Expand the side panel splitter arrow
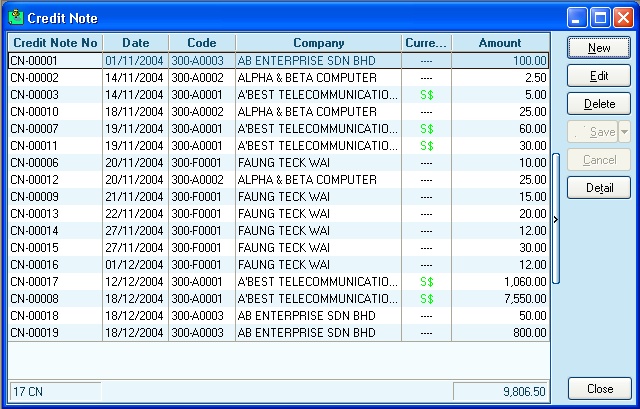 pyautogui.click(x=556, y=220)
